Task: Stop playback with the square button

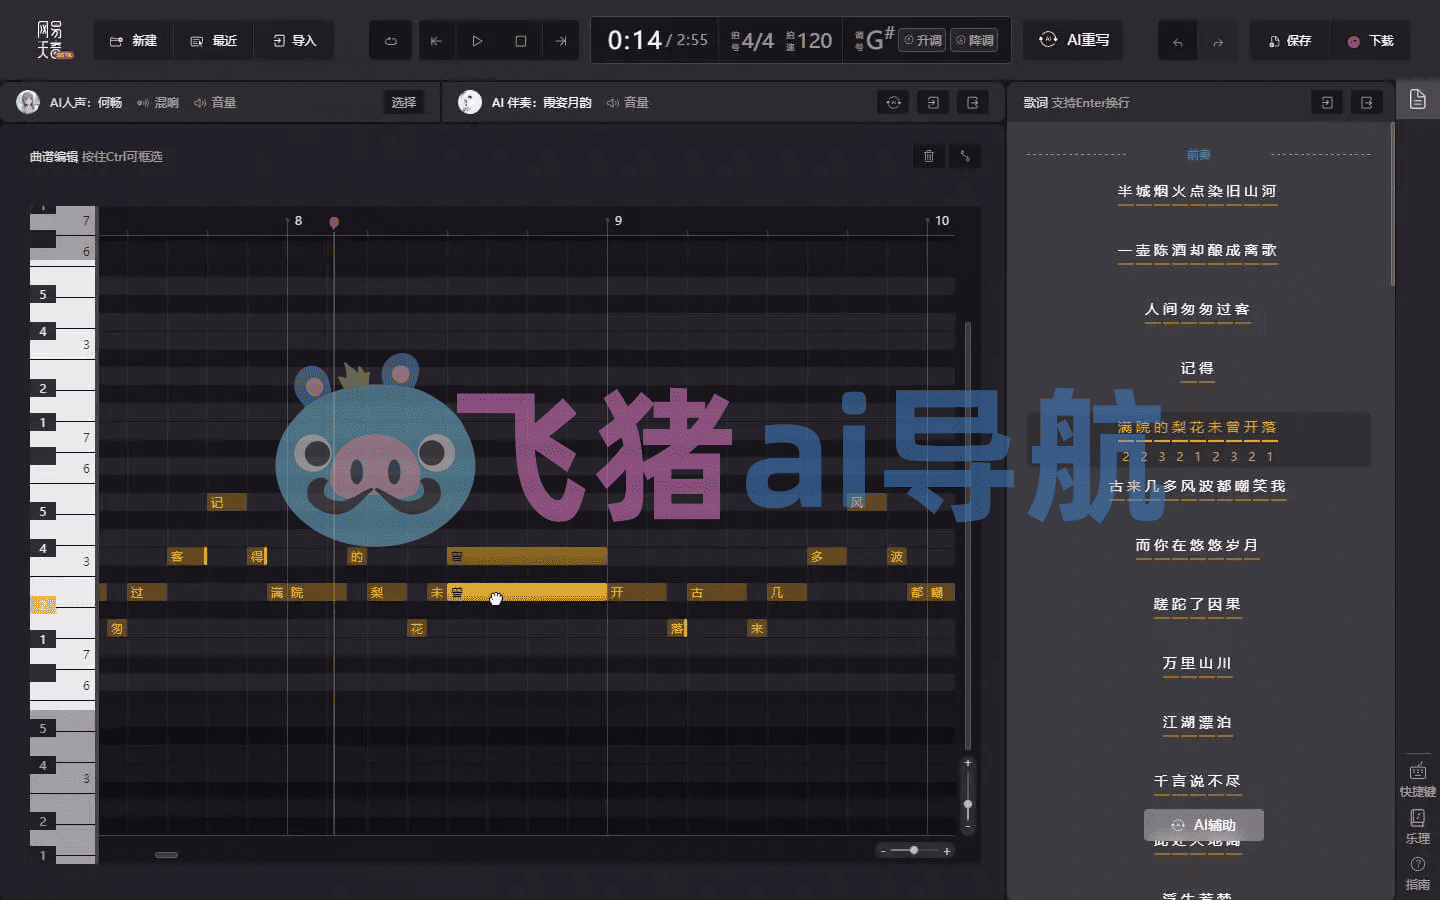Action: point(520,41)
